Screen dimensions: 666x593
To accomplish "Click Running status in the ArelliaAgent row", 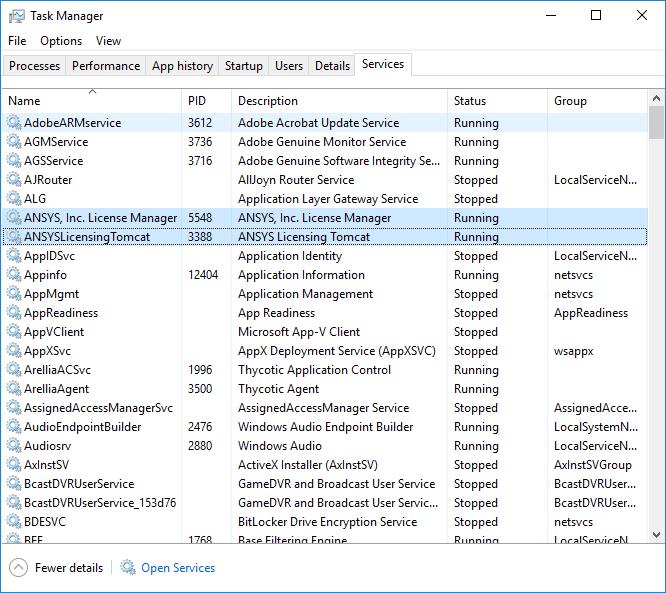I will (476, 389).
